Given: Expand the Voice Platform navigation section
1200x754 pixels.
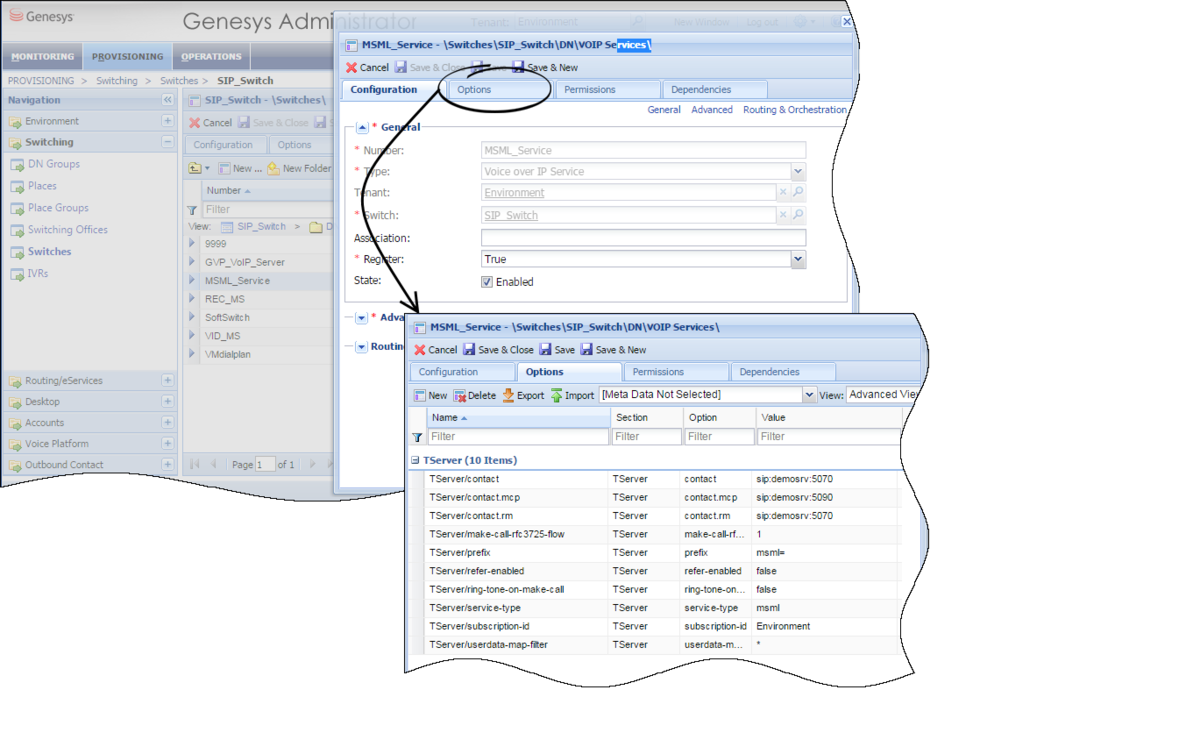Looking at the screenshot, I should coord(168,444).
